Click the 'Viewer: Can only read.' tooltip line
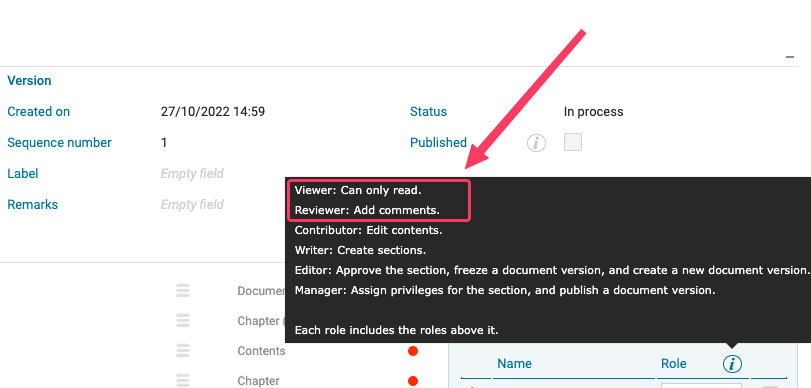Viewport: 811px width, 388px height. [358, 190]
